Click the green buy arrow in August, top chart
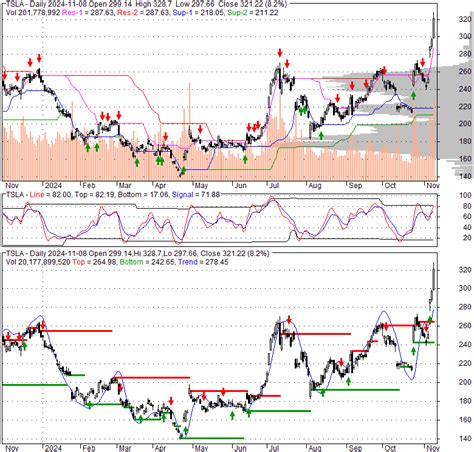Image resolution: width=474 pixels, height=452 pixels. pyautogui.click(x=321, y=136)
